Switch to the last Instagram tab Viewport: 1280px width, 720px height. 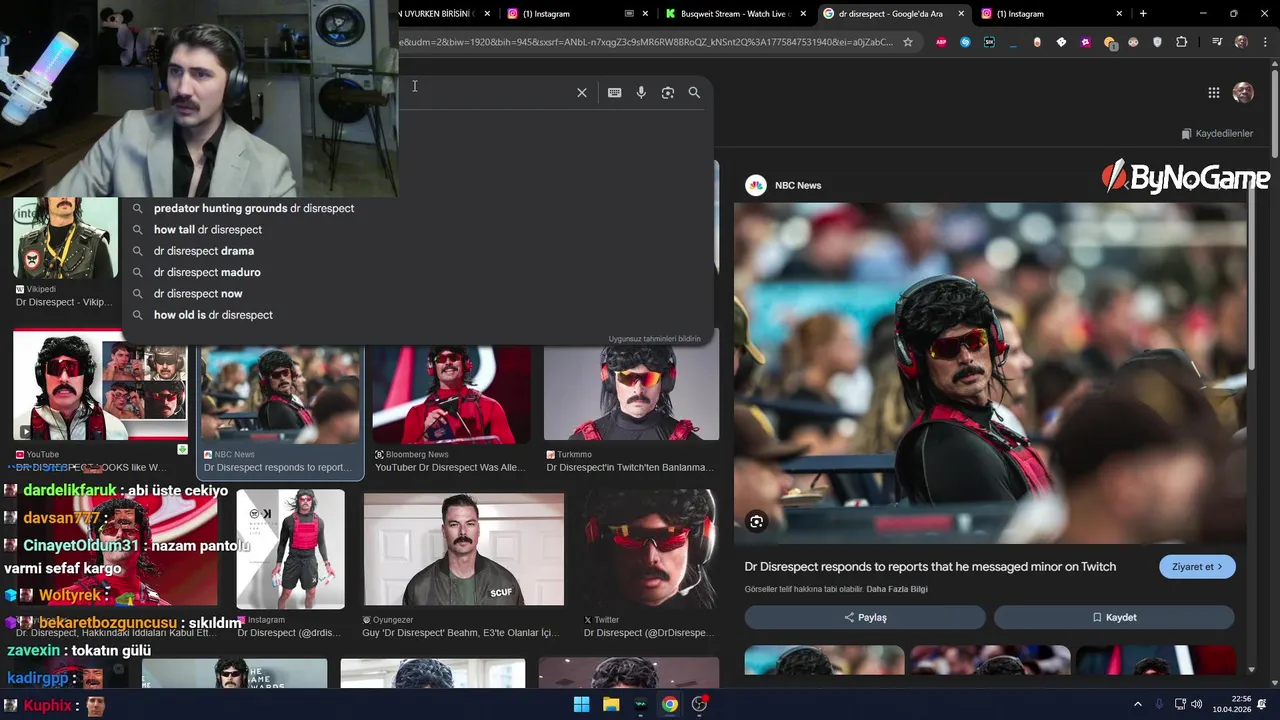pos(1054,14)
